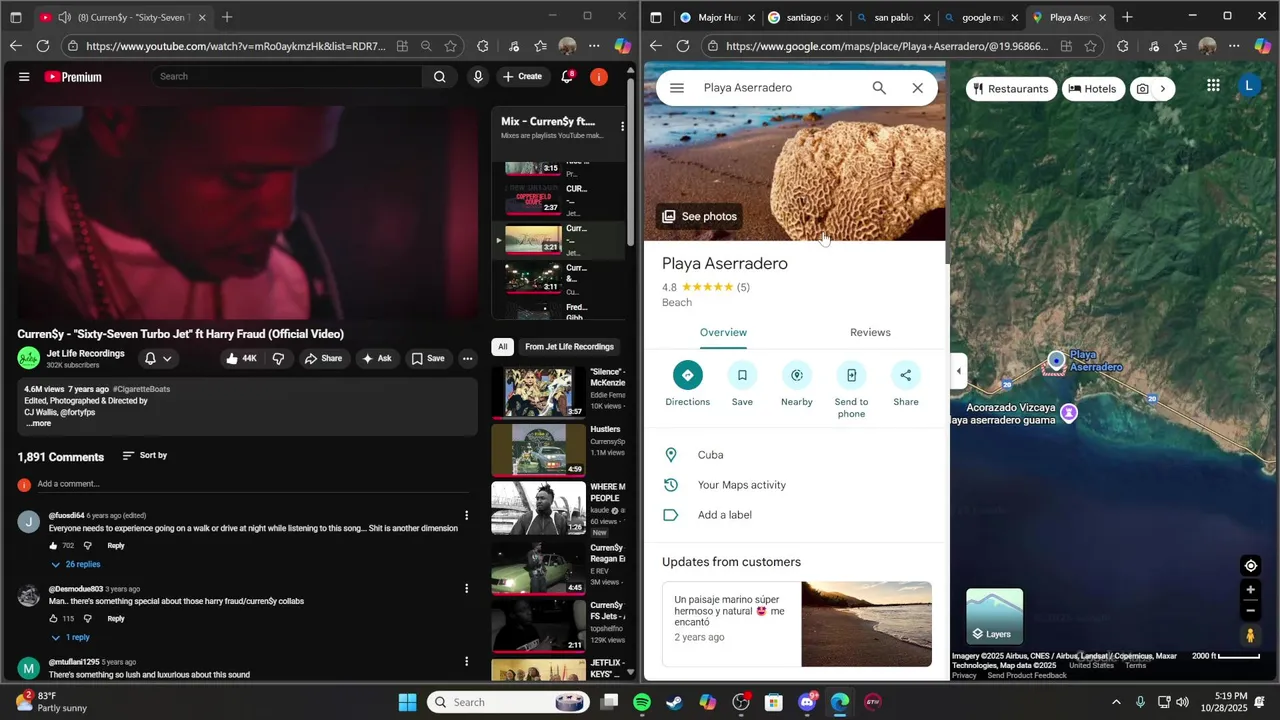Click the Playa Aserradero search field
The height and width of the screenshot is (720, 1280).
click(x=780, y=88)
